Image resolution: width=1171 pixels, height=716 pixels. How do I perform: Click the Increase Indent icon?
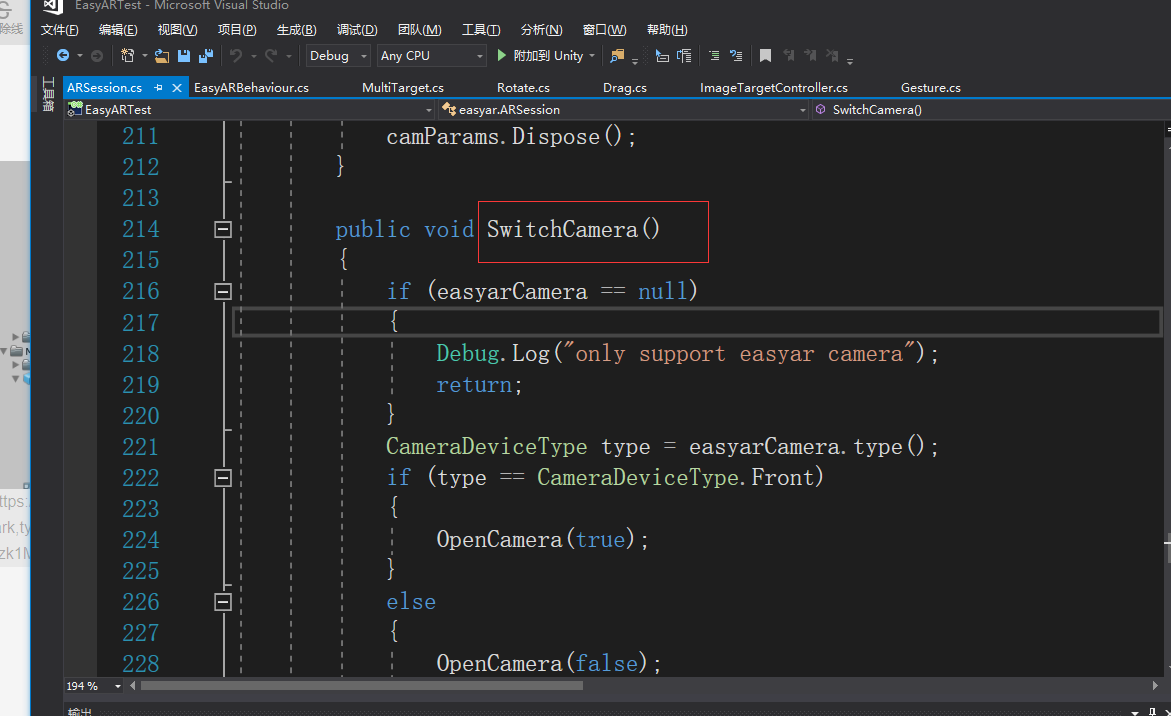684,55
